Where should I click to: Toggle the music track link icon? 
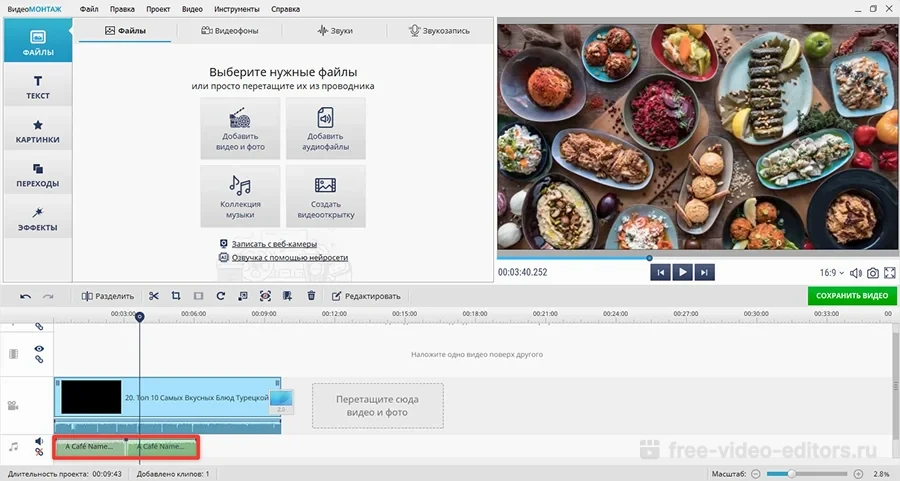[40, 453]
